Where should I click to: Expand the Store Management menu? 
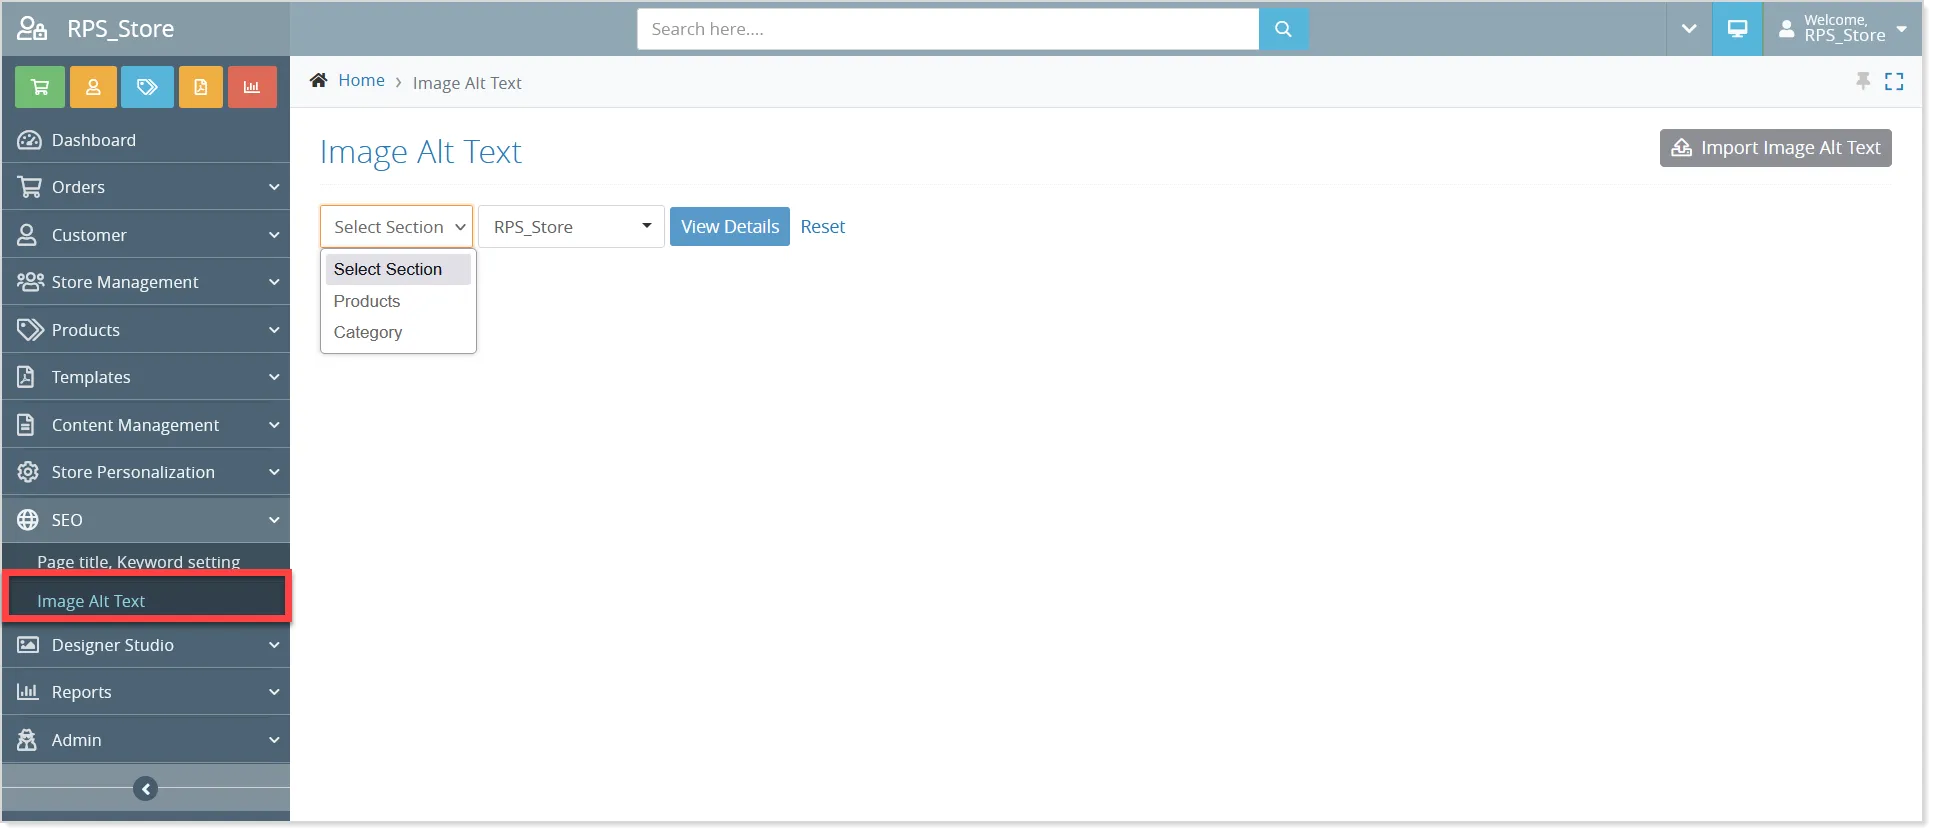pyautogui.click(x=146, y=282)
